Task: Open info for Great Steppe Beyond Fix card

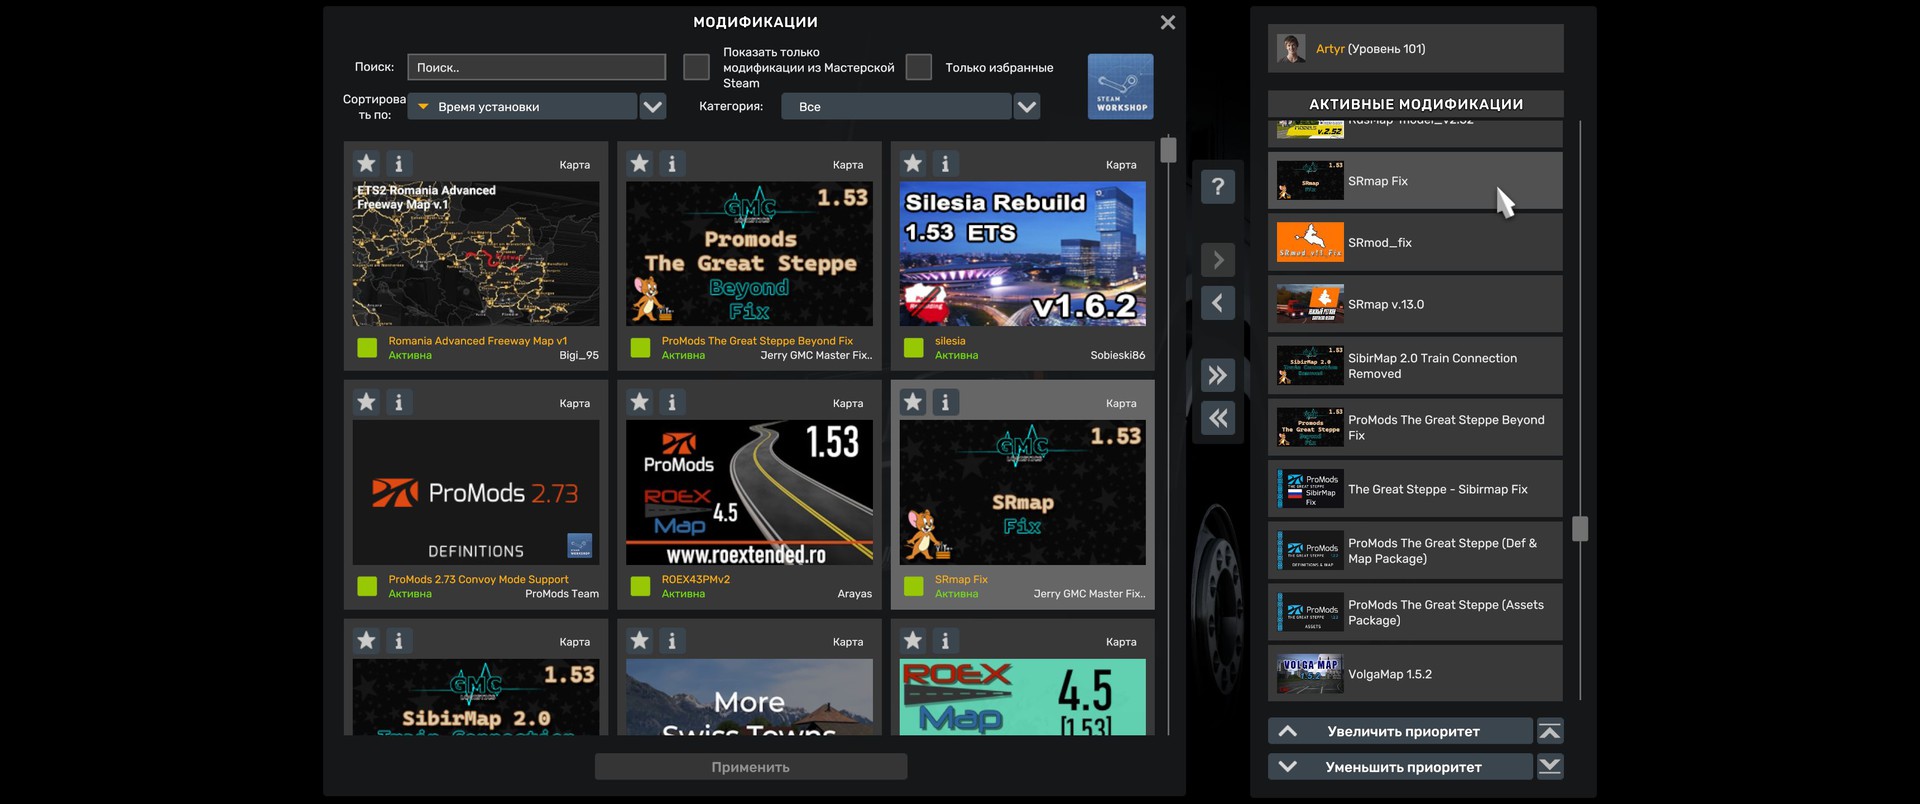Action: coord(672,163)
